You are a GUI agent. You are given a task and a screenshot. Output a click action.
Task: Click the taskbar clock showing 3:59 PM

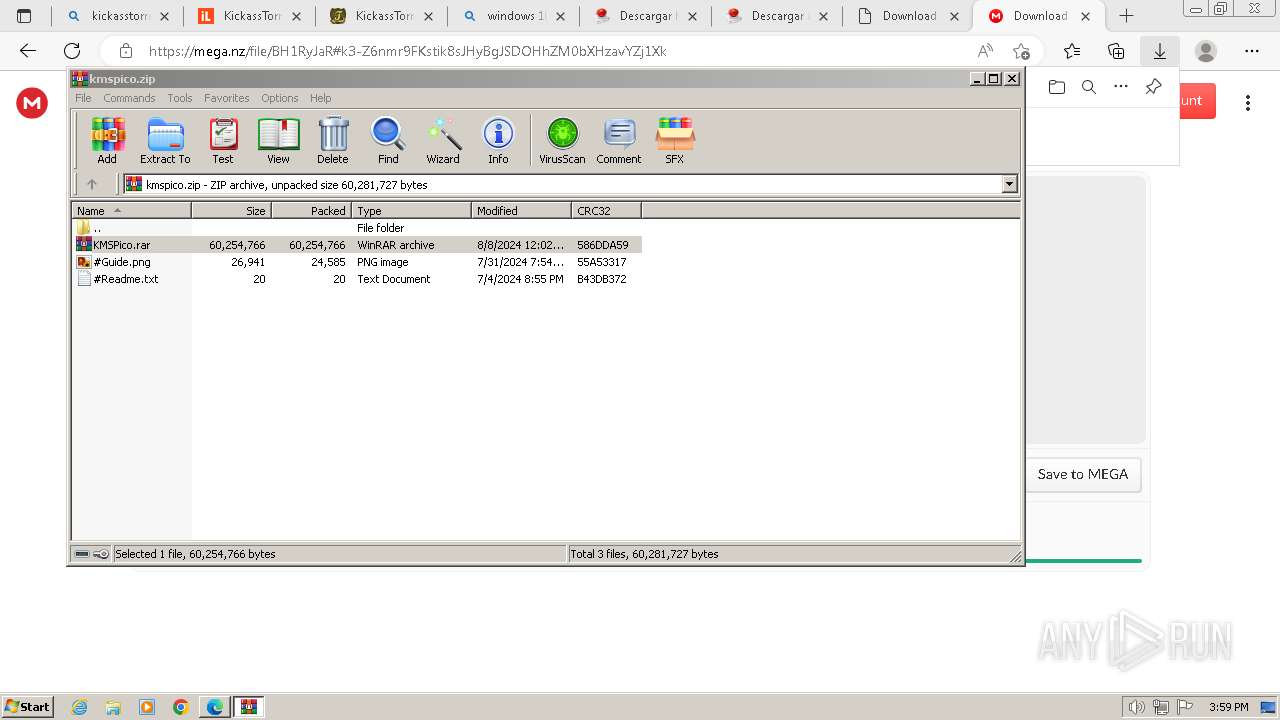tap(1228, 707)
